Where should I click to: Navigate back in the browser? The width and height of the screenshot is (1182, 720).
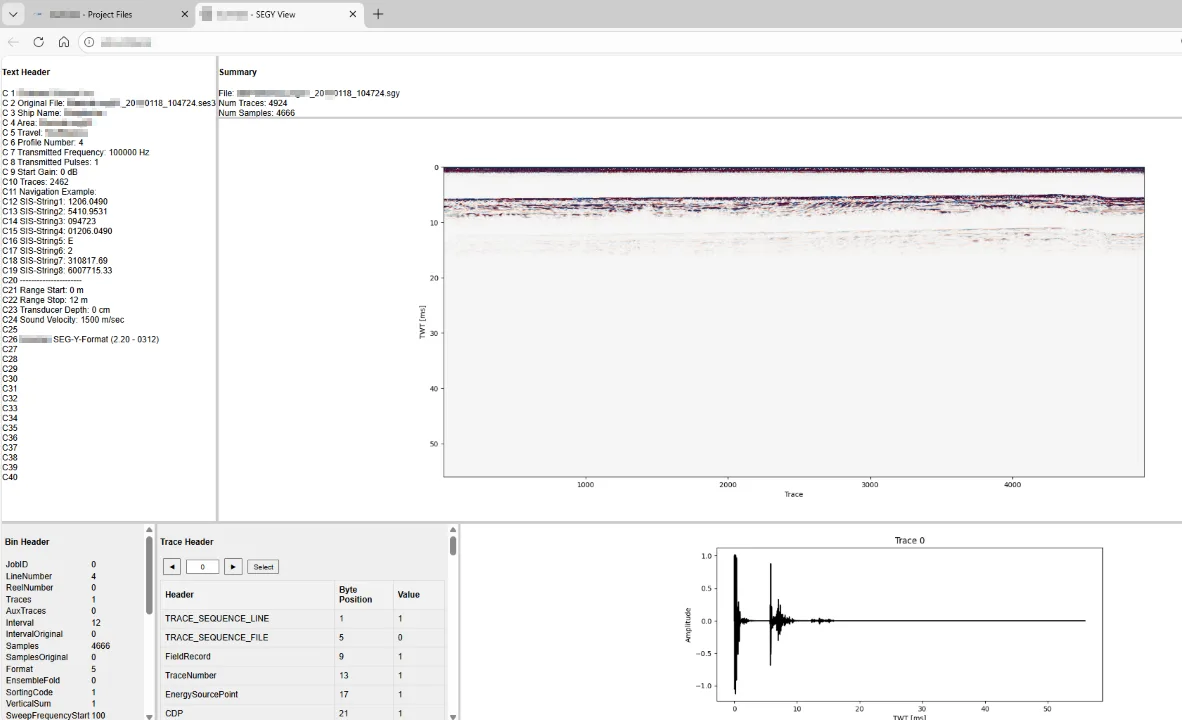tap(12, 42)
